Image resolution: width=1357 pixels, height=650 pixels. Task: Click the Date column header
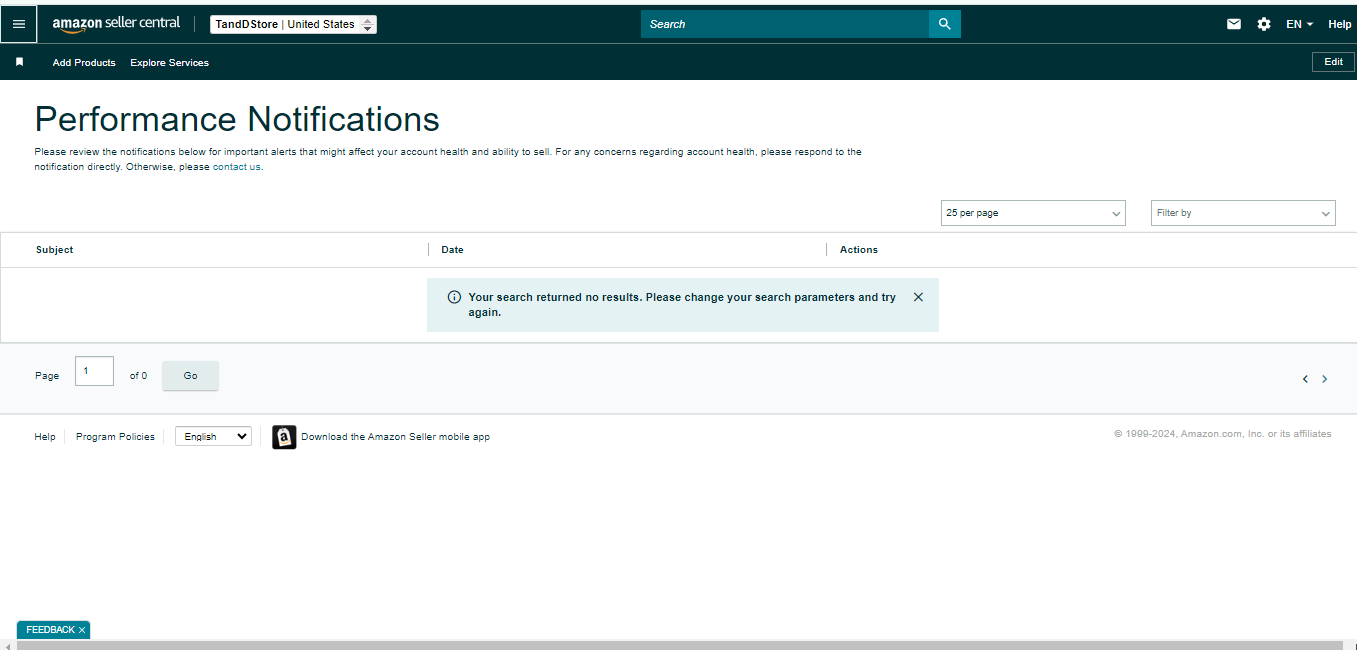tap(452, 250)
